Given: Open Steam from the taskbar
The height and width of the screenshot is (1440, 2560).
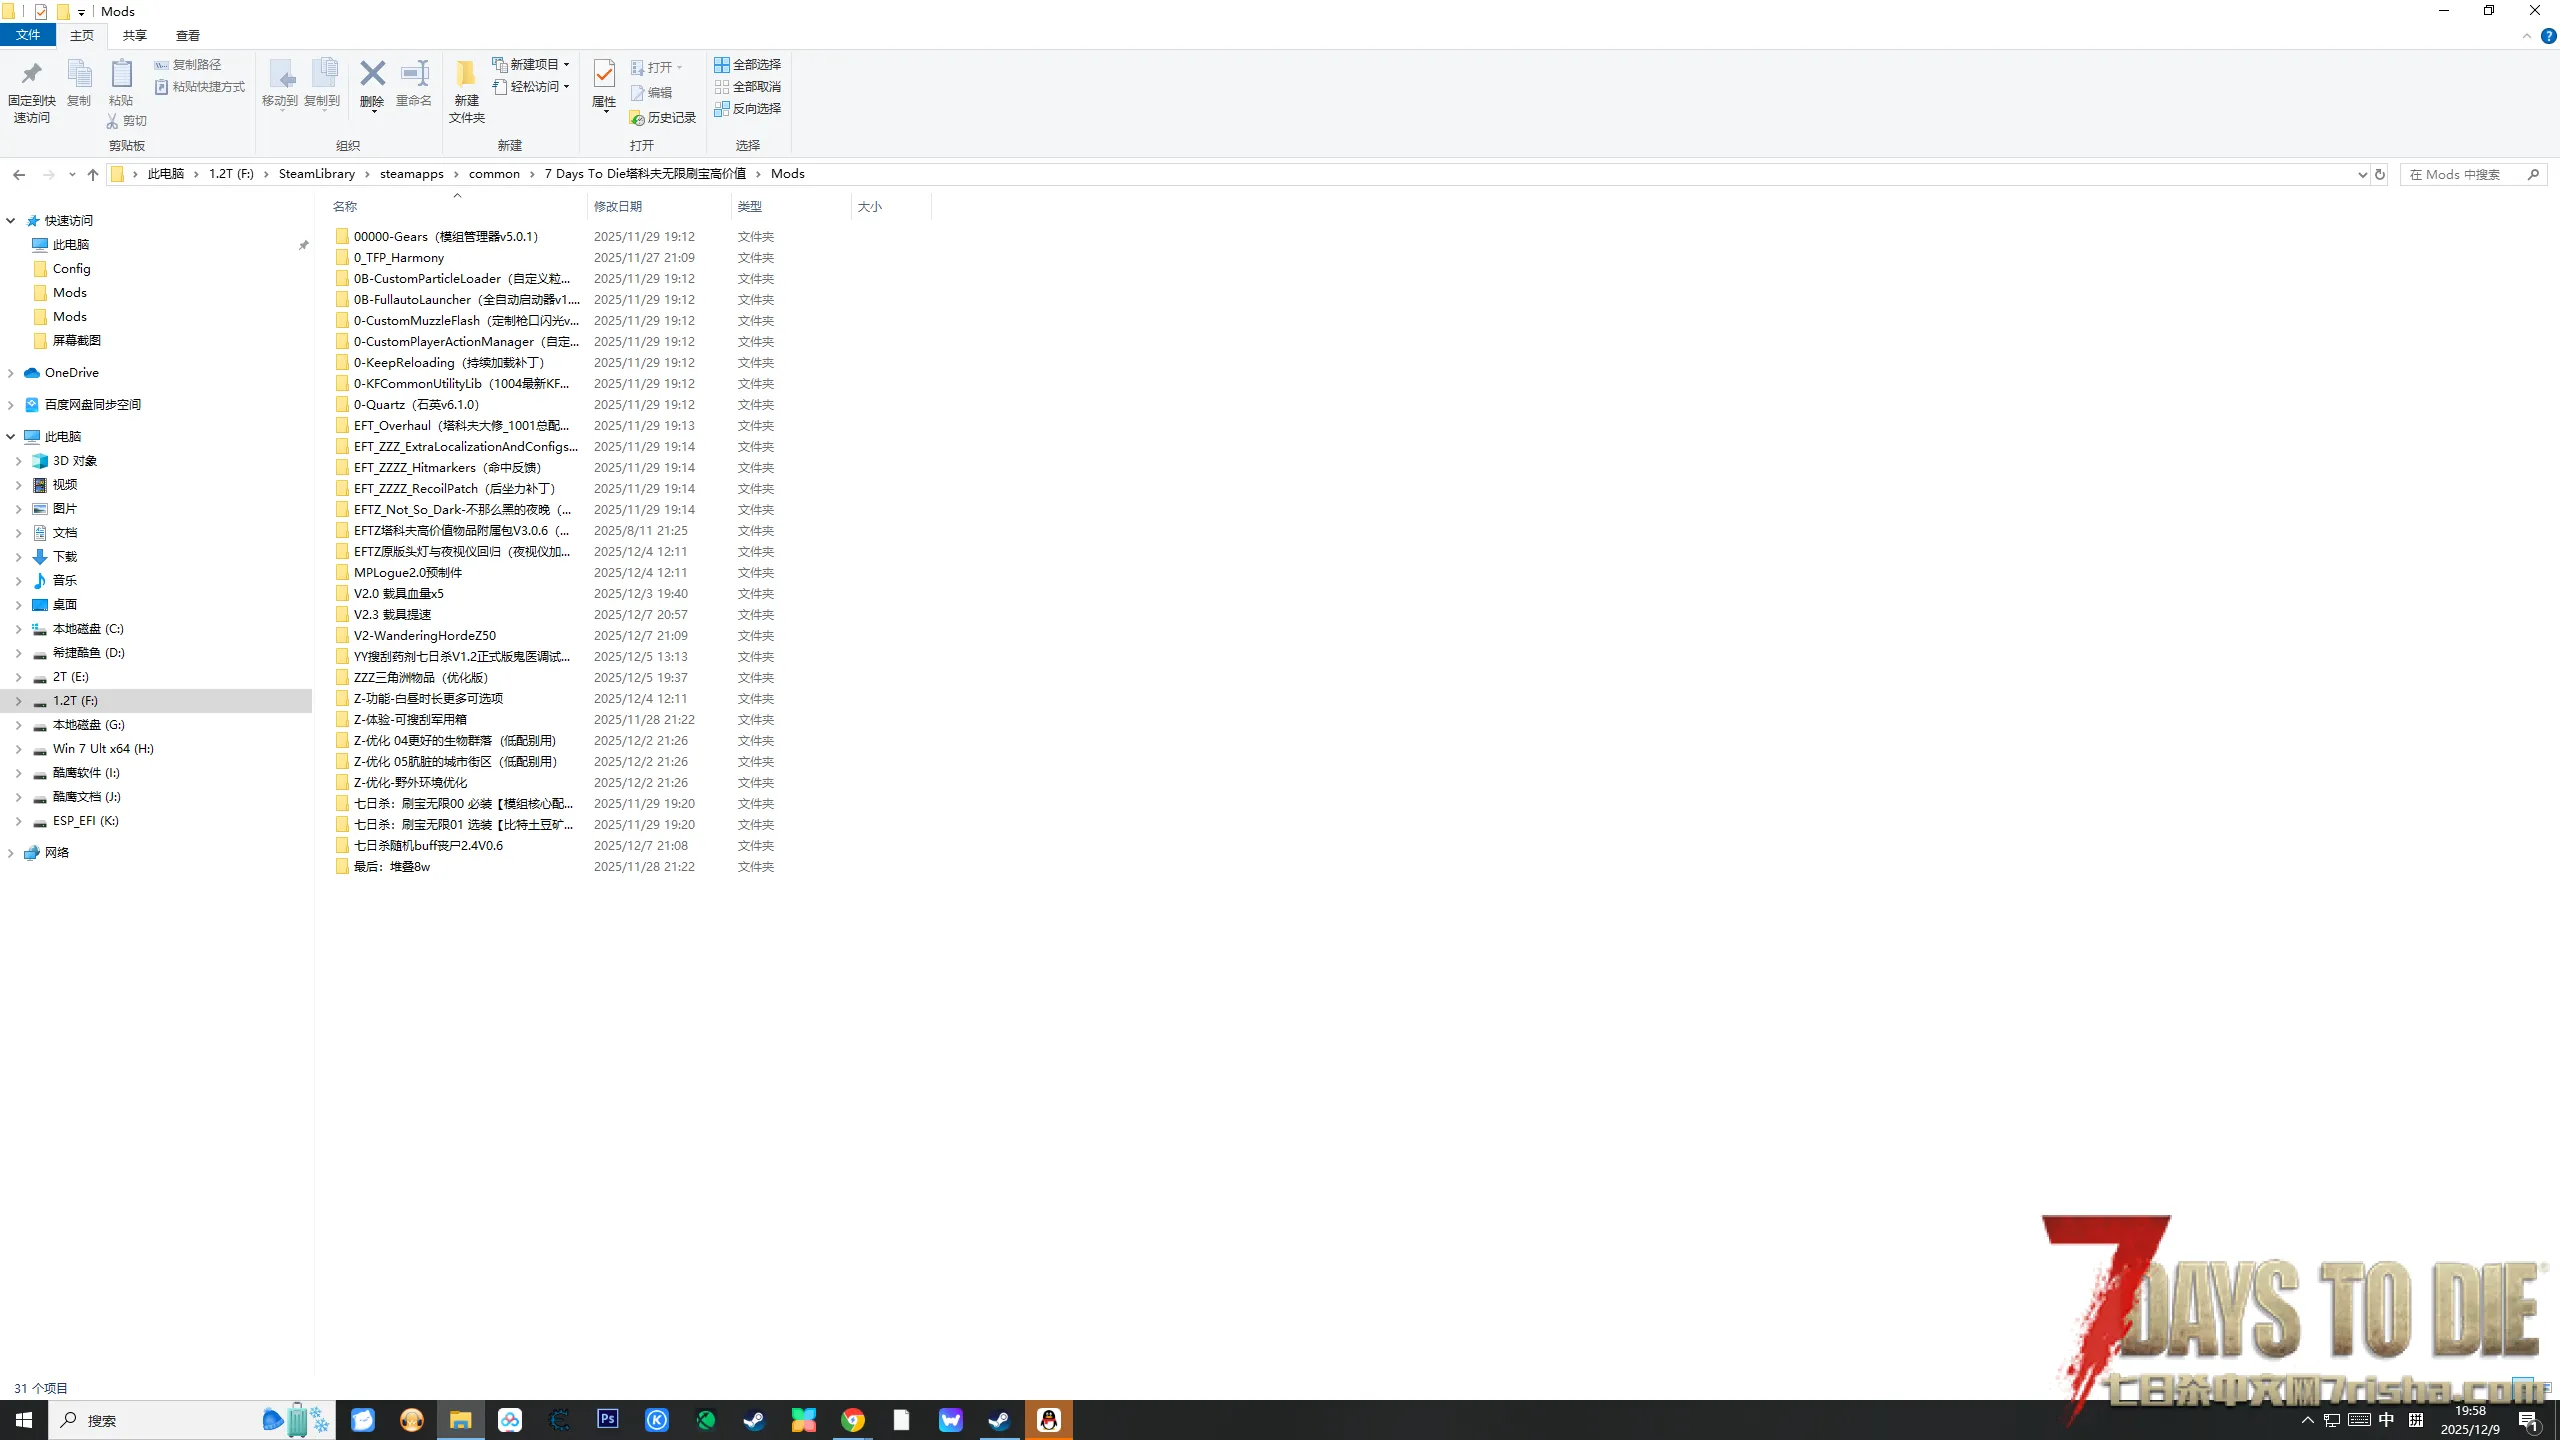Looking at the screenshot, I should click(x=754, y=1420).
